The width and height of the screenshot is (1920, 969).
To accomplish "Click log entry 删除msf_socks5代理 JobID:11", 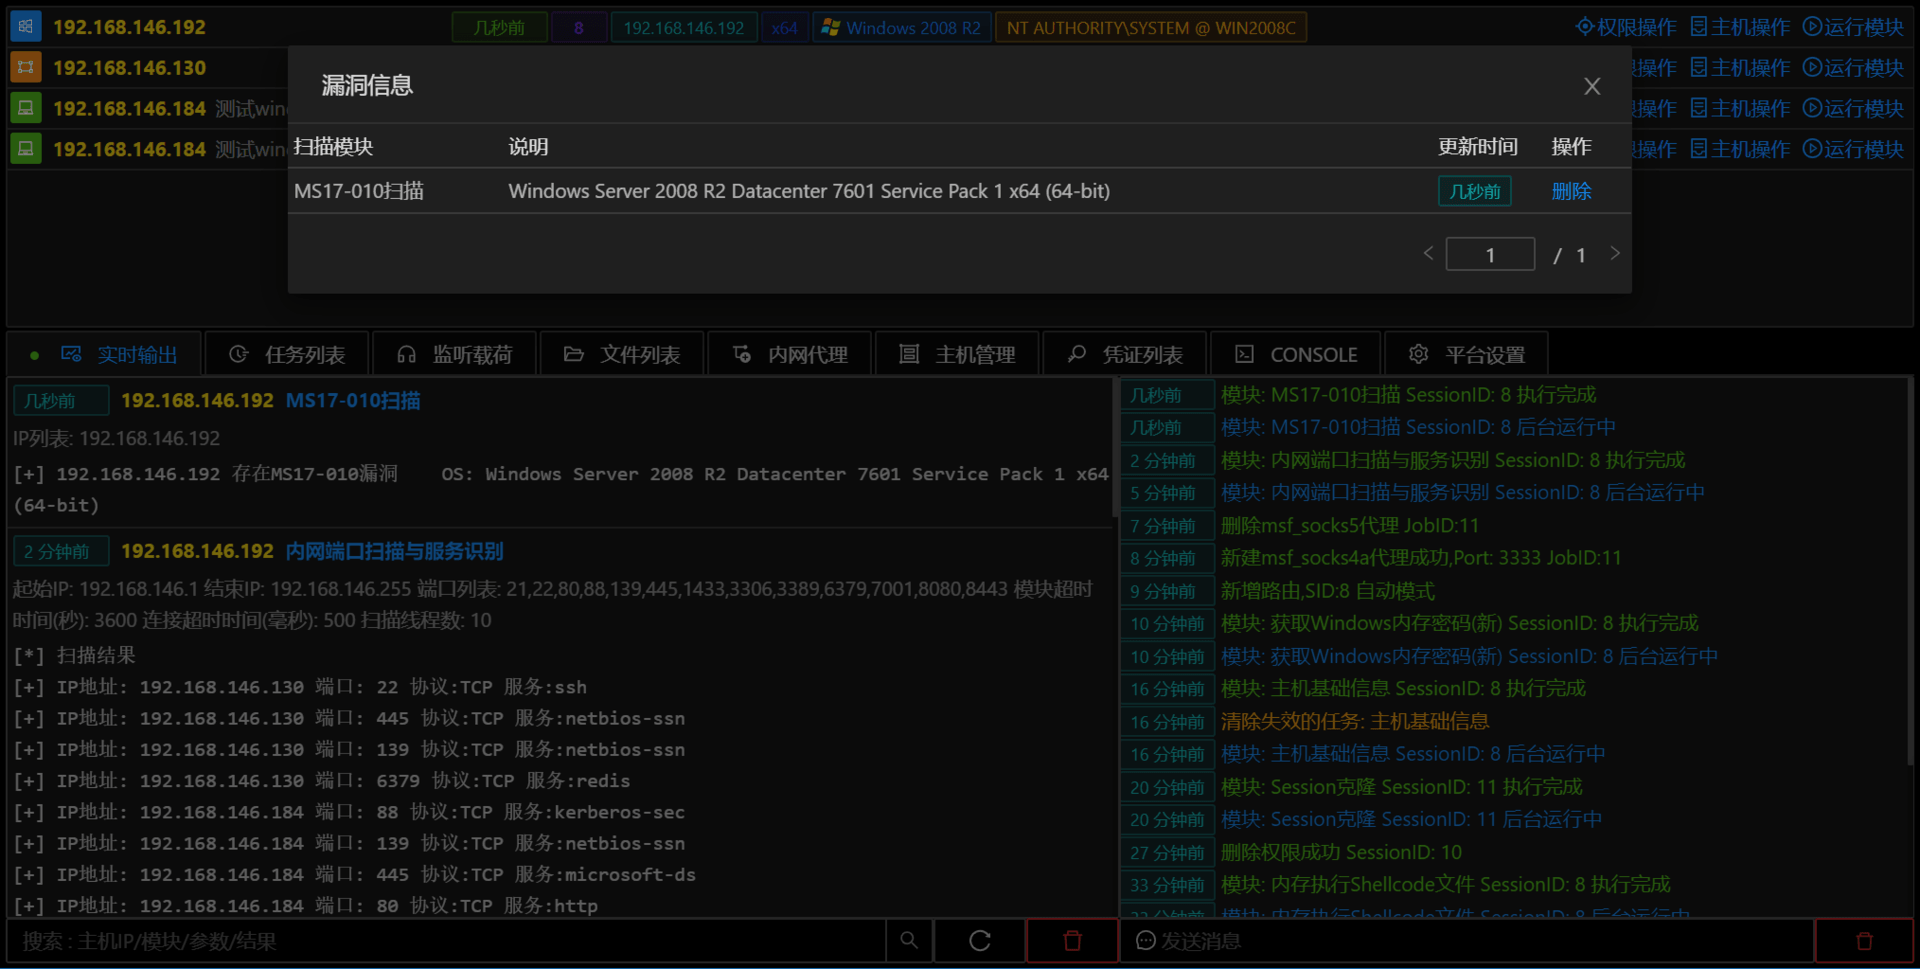I will 1349,526.
